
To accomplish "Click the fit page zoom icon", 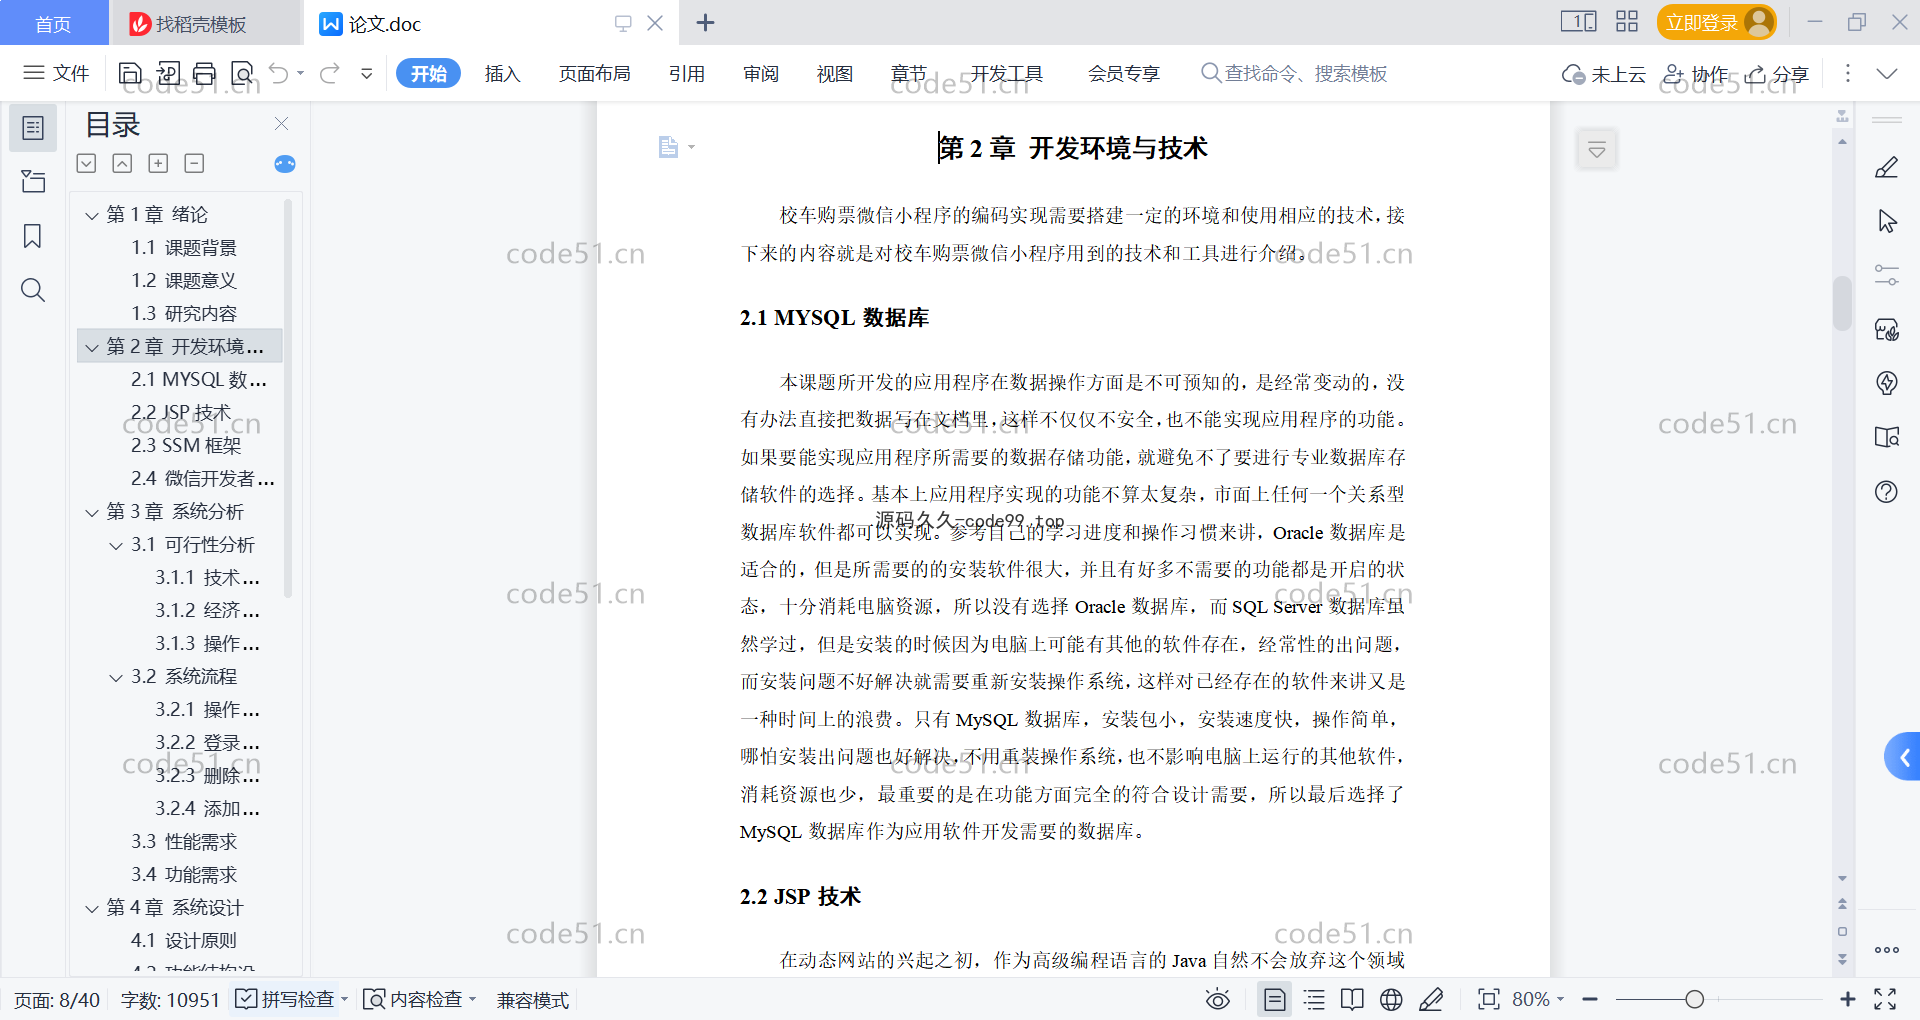I will (1489, 999).
